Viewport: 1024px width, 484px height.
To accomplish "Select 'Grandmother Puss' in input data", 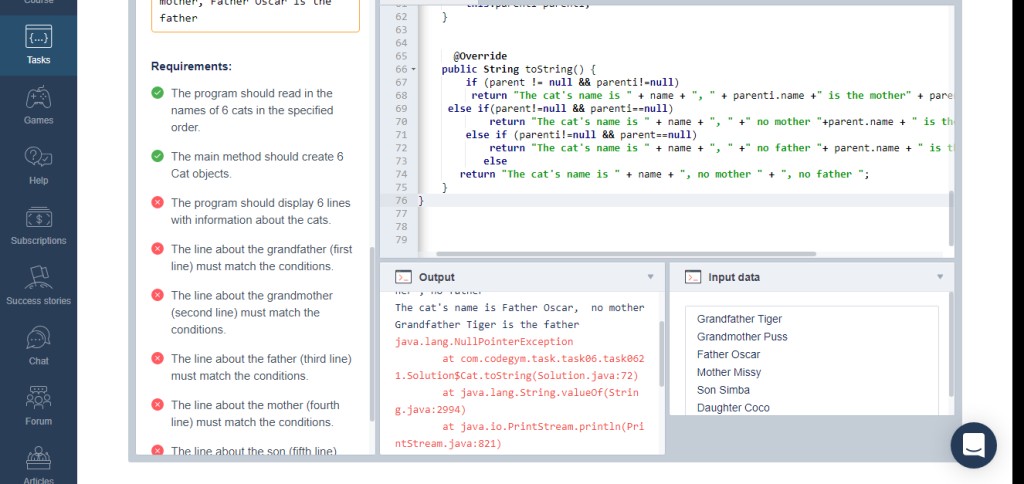I will click(742, 336).
